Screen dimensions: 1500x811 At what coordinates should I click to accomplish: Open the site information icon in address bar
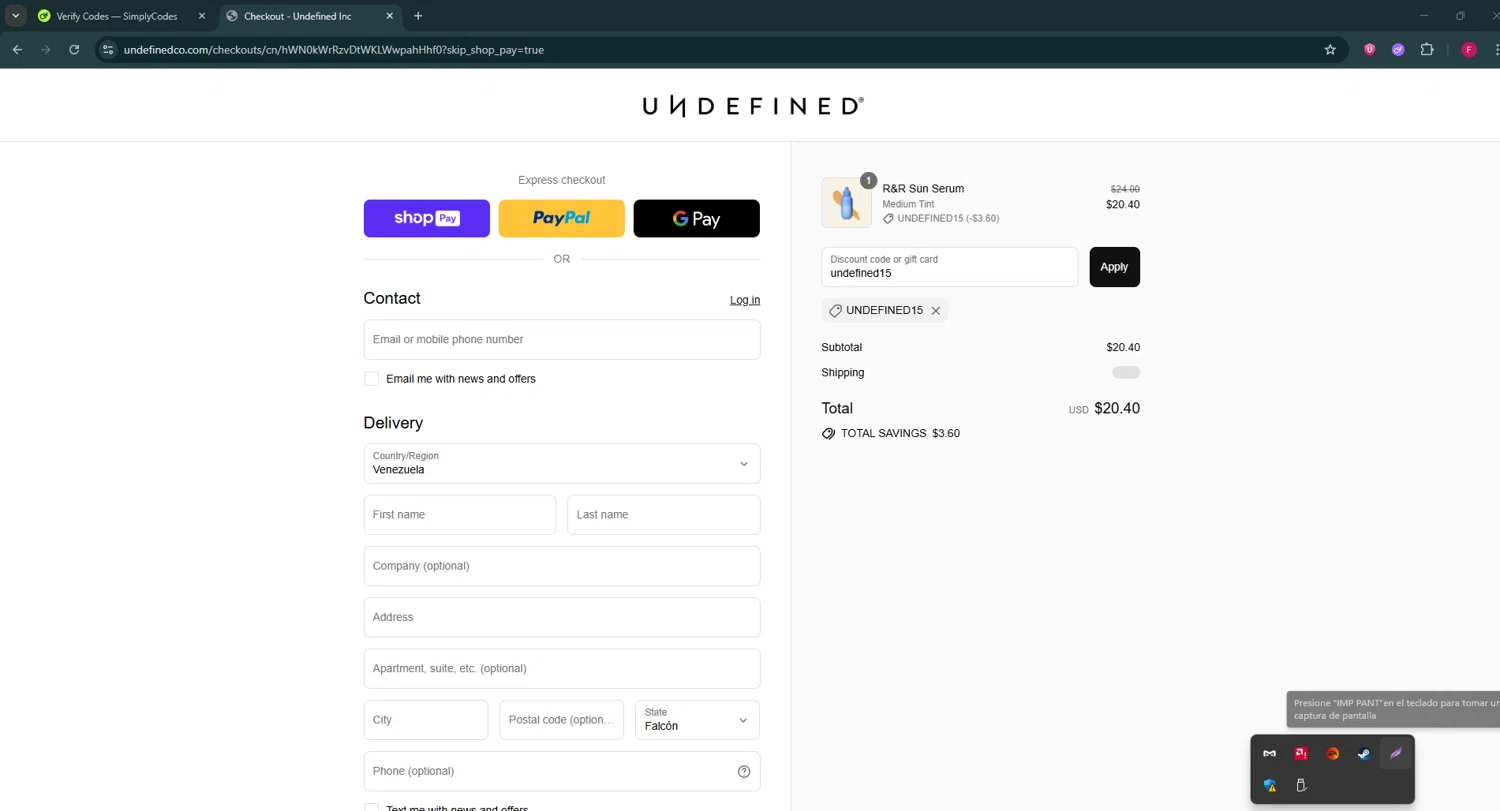point(108,49)
